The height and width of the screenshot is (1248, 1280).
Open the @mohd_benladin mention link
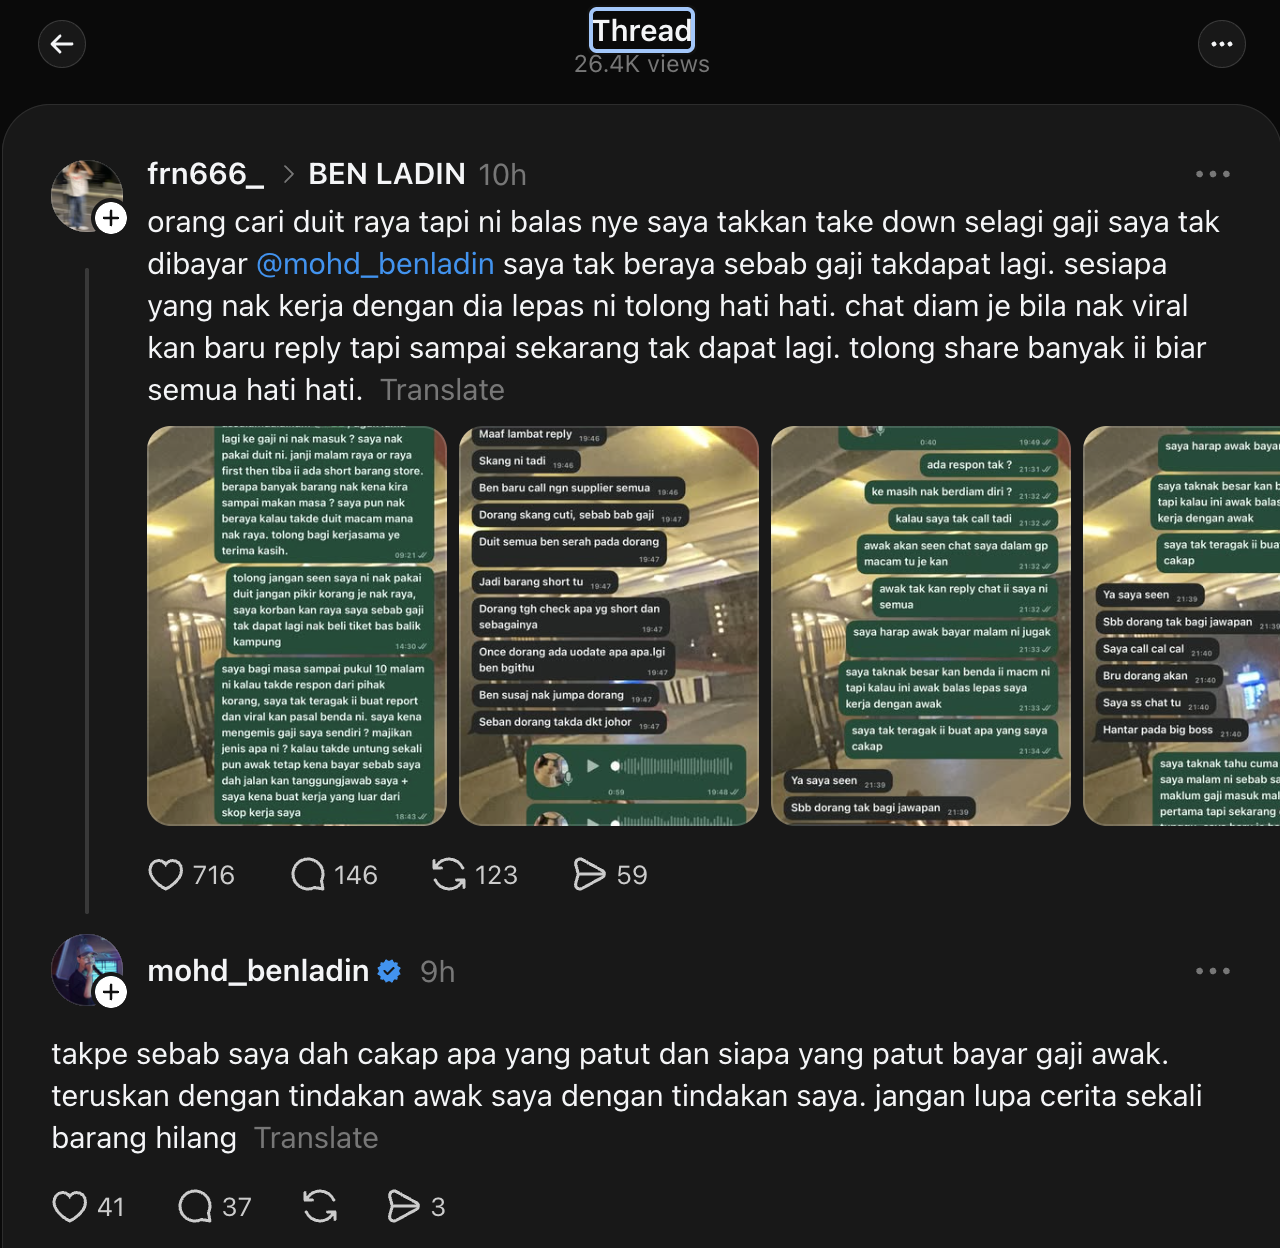pyautogui.click(x=375, y=264)
